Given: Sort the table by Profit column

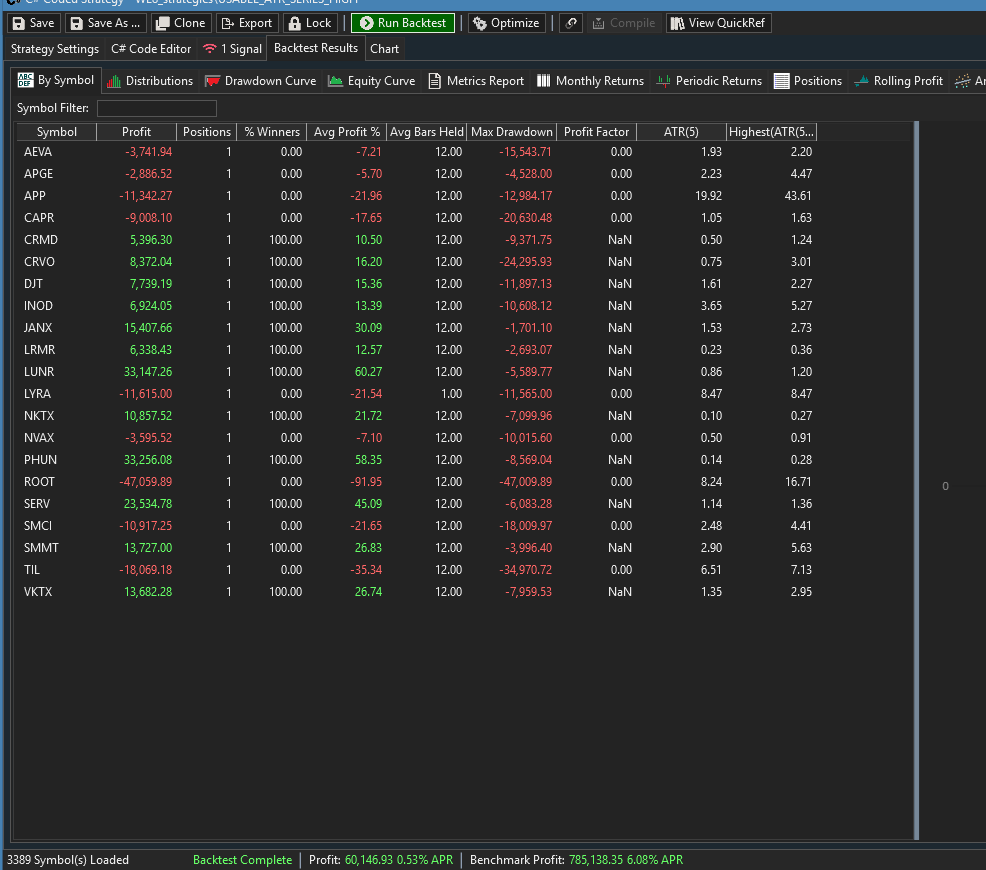Looking at the screenshot, I should coord(136,132).
